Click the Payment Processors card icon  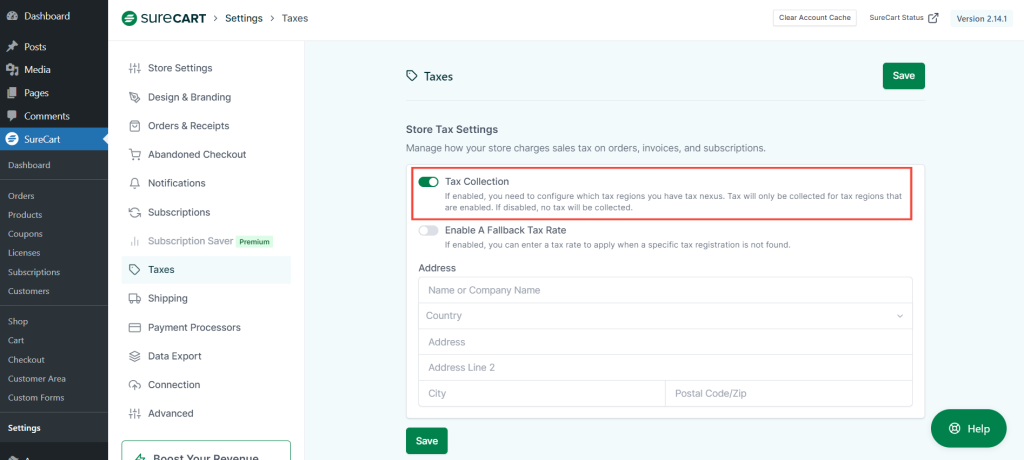point(135,327)
